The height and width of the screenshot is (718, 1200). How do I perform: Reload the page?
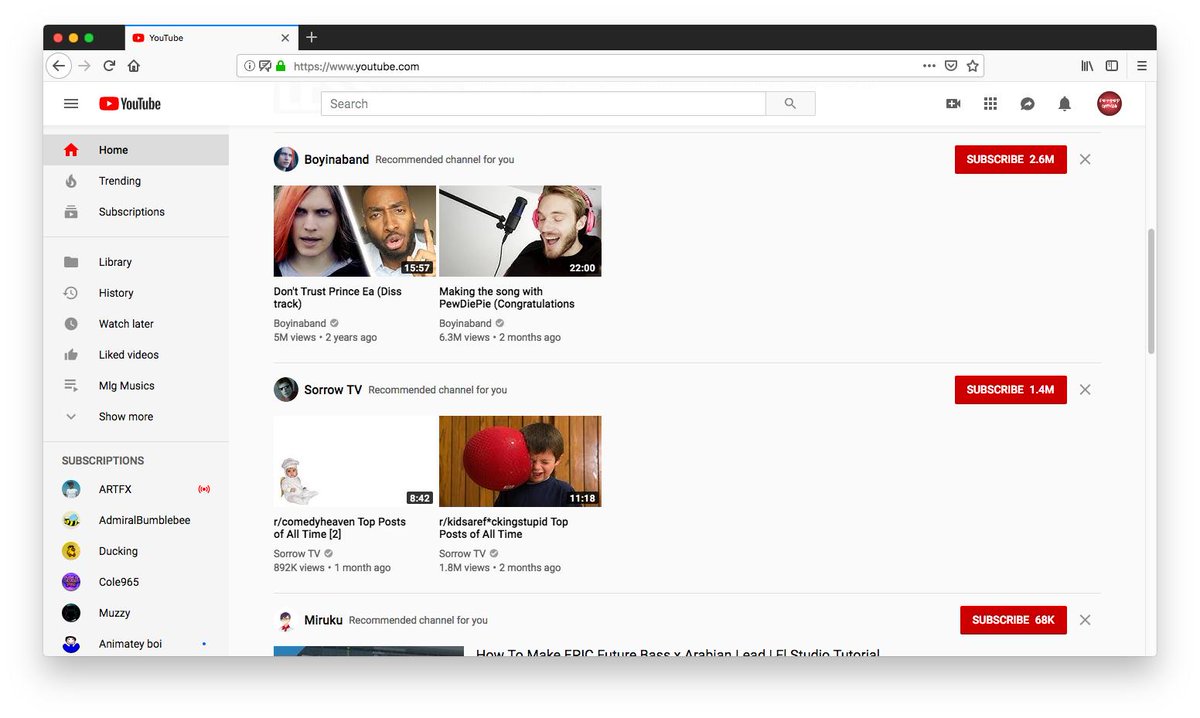[109, 66]
